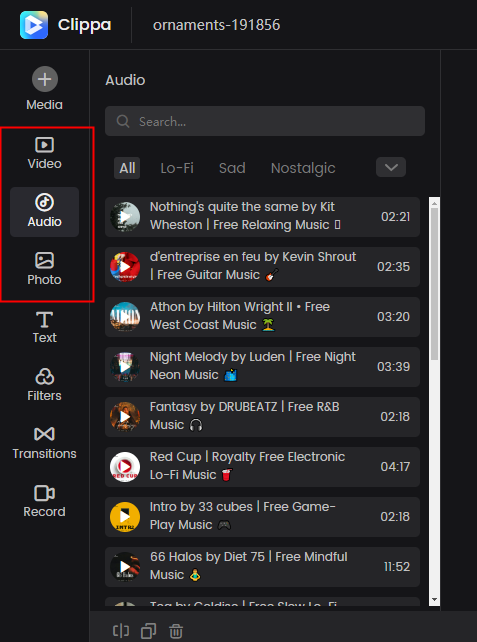Open the Photo sidebar section
Screen dimensions: 477x642
[x=45, y=270]
